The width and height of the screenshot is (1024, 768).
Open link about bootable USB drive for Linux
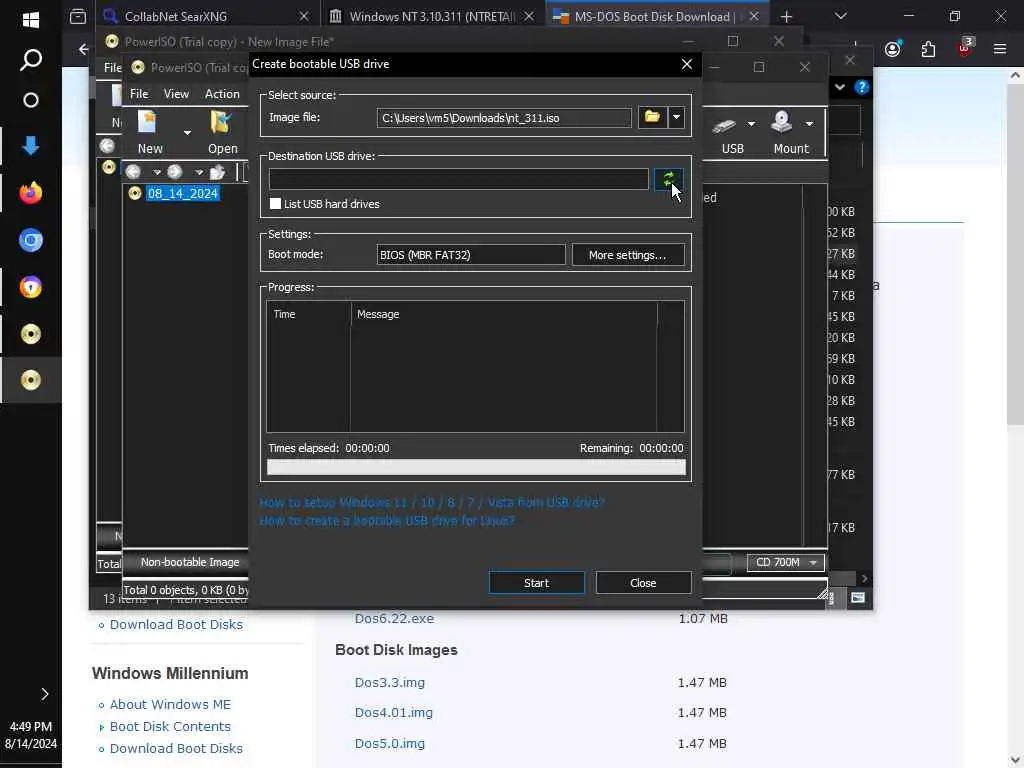point(387,520)
